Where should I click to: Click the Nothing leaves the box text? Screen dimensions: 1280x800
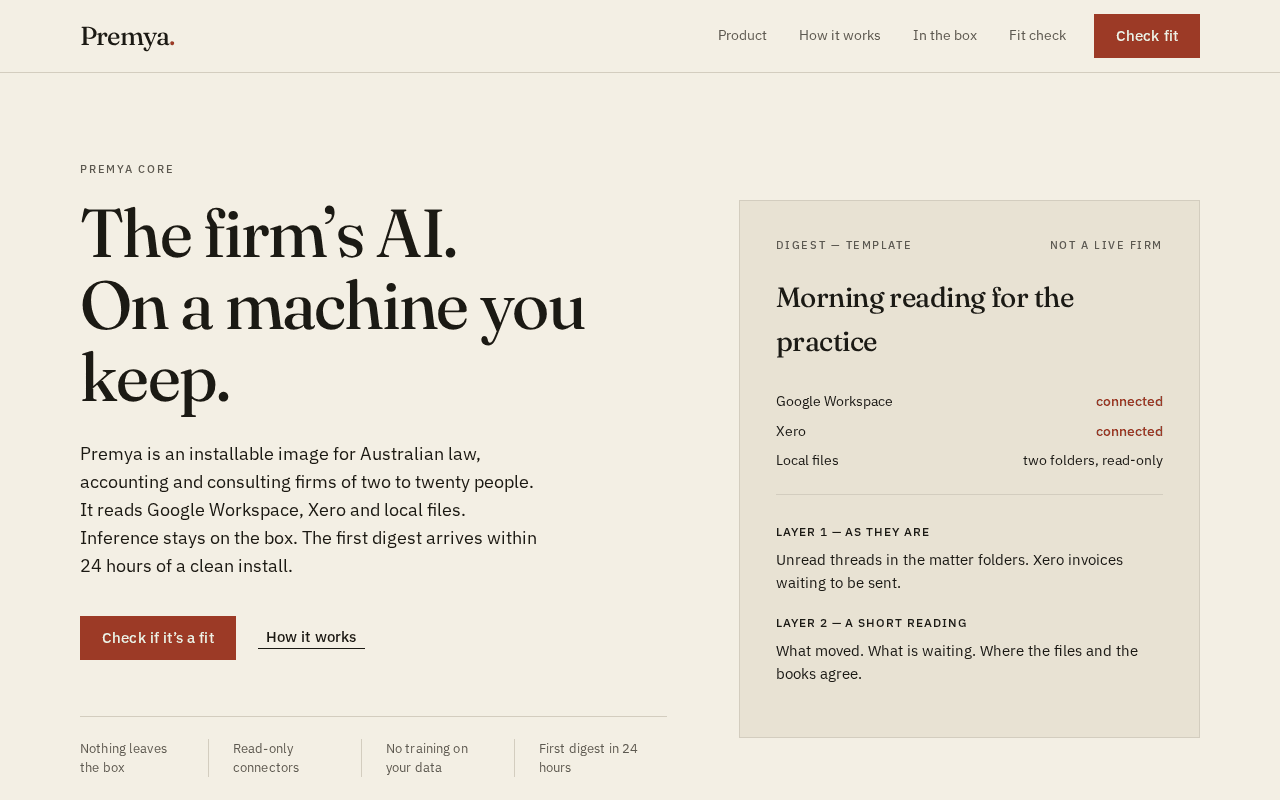coord(124,758)
